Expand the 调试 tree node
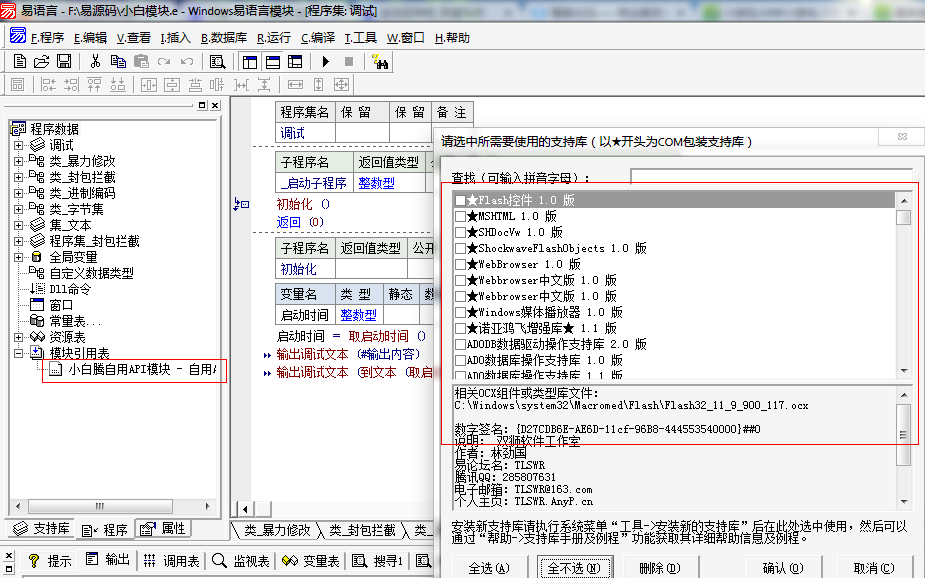Viewport: 925px width, 578px height. click(18, 145)
